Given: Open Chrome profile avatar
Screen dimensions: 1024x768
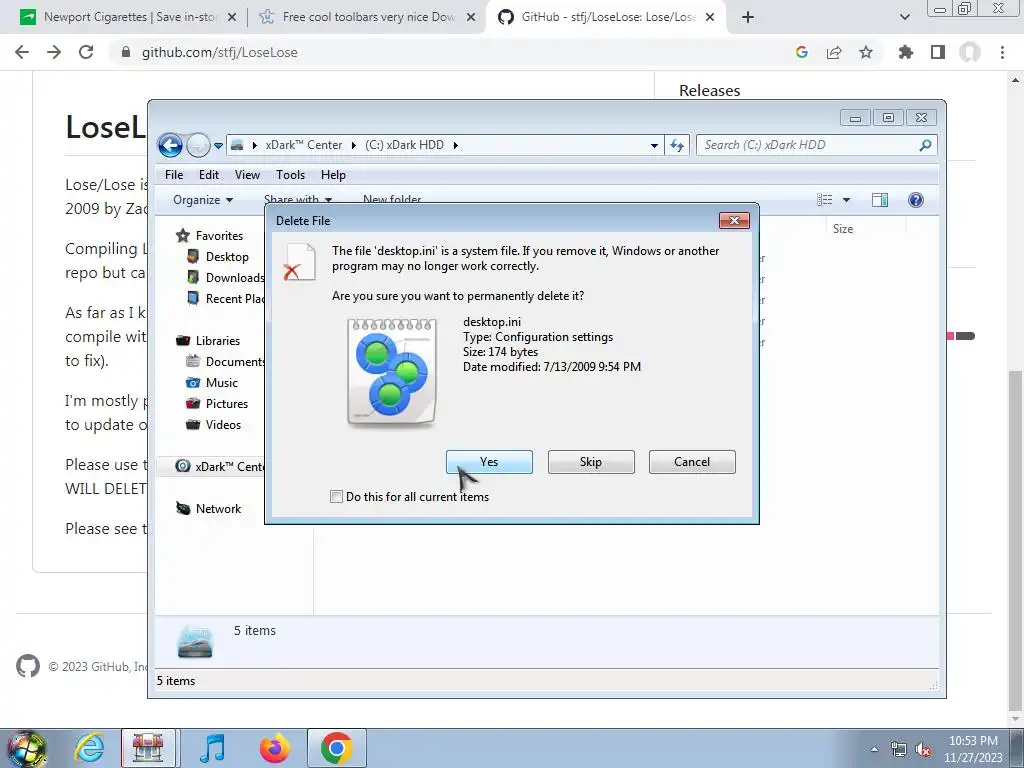Looking at the screenshot, I should [970, 52].
